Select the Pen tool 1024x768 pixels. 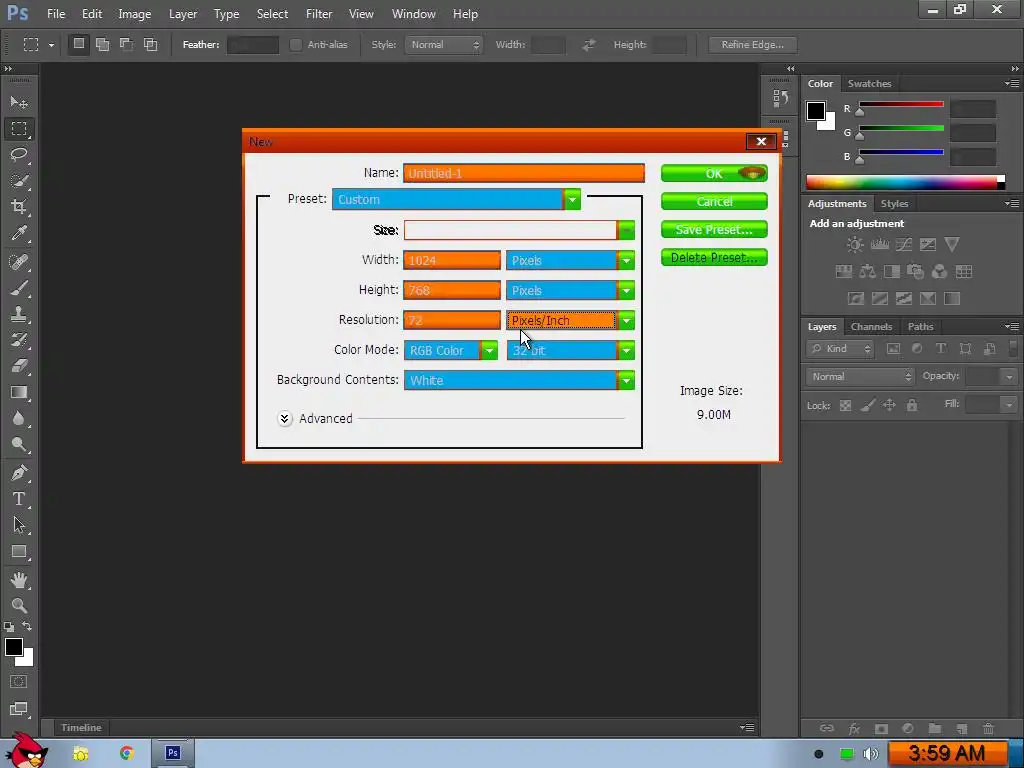tap(18, 473)
